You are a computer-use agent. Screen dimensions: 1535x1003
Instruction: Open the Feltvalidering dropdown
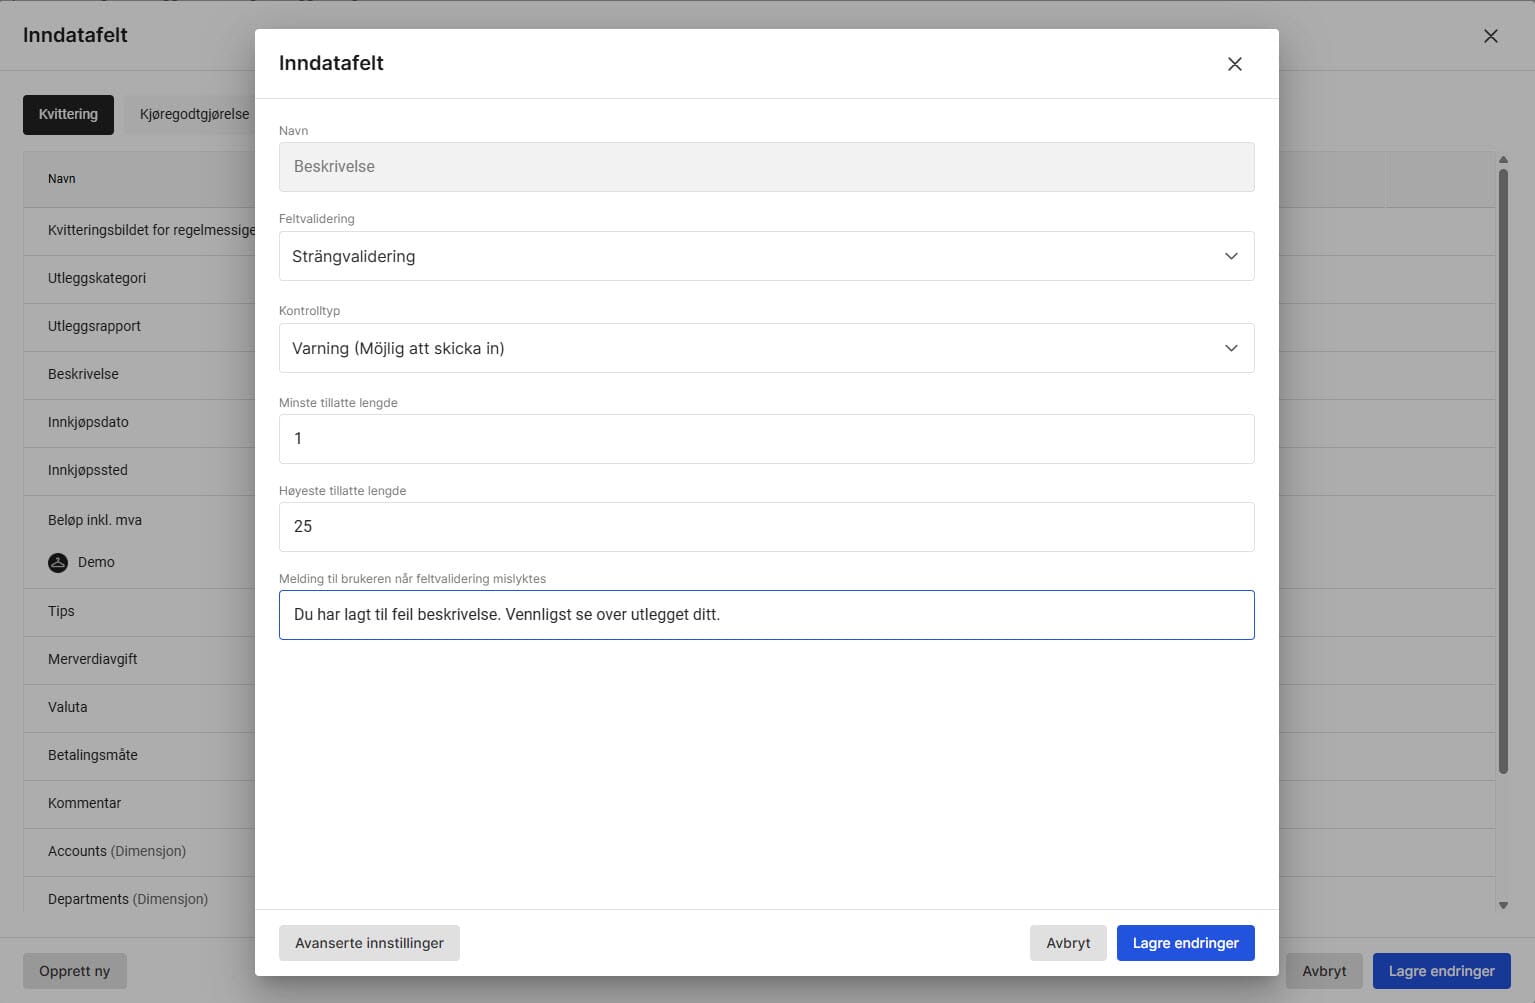765,256
